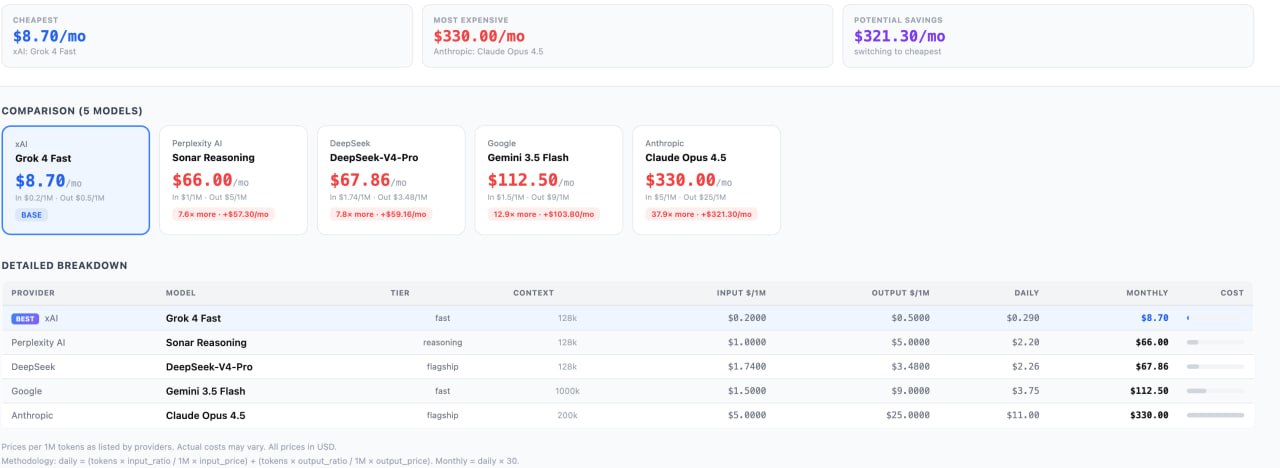Image resolution: width=1280 pixels, height=468 pixels.
Task: Open the CHEAPEST summary card
Action: (207, 36)
